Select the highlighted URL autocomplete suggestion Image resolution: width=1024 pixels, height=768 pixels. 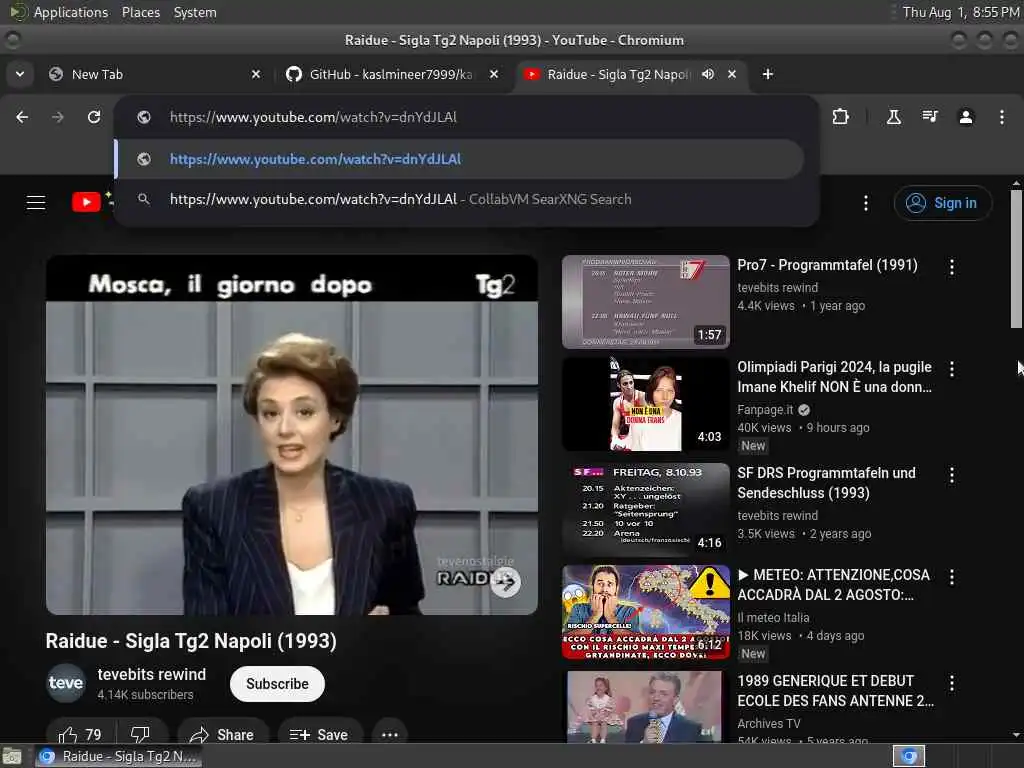459,159
